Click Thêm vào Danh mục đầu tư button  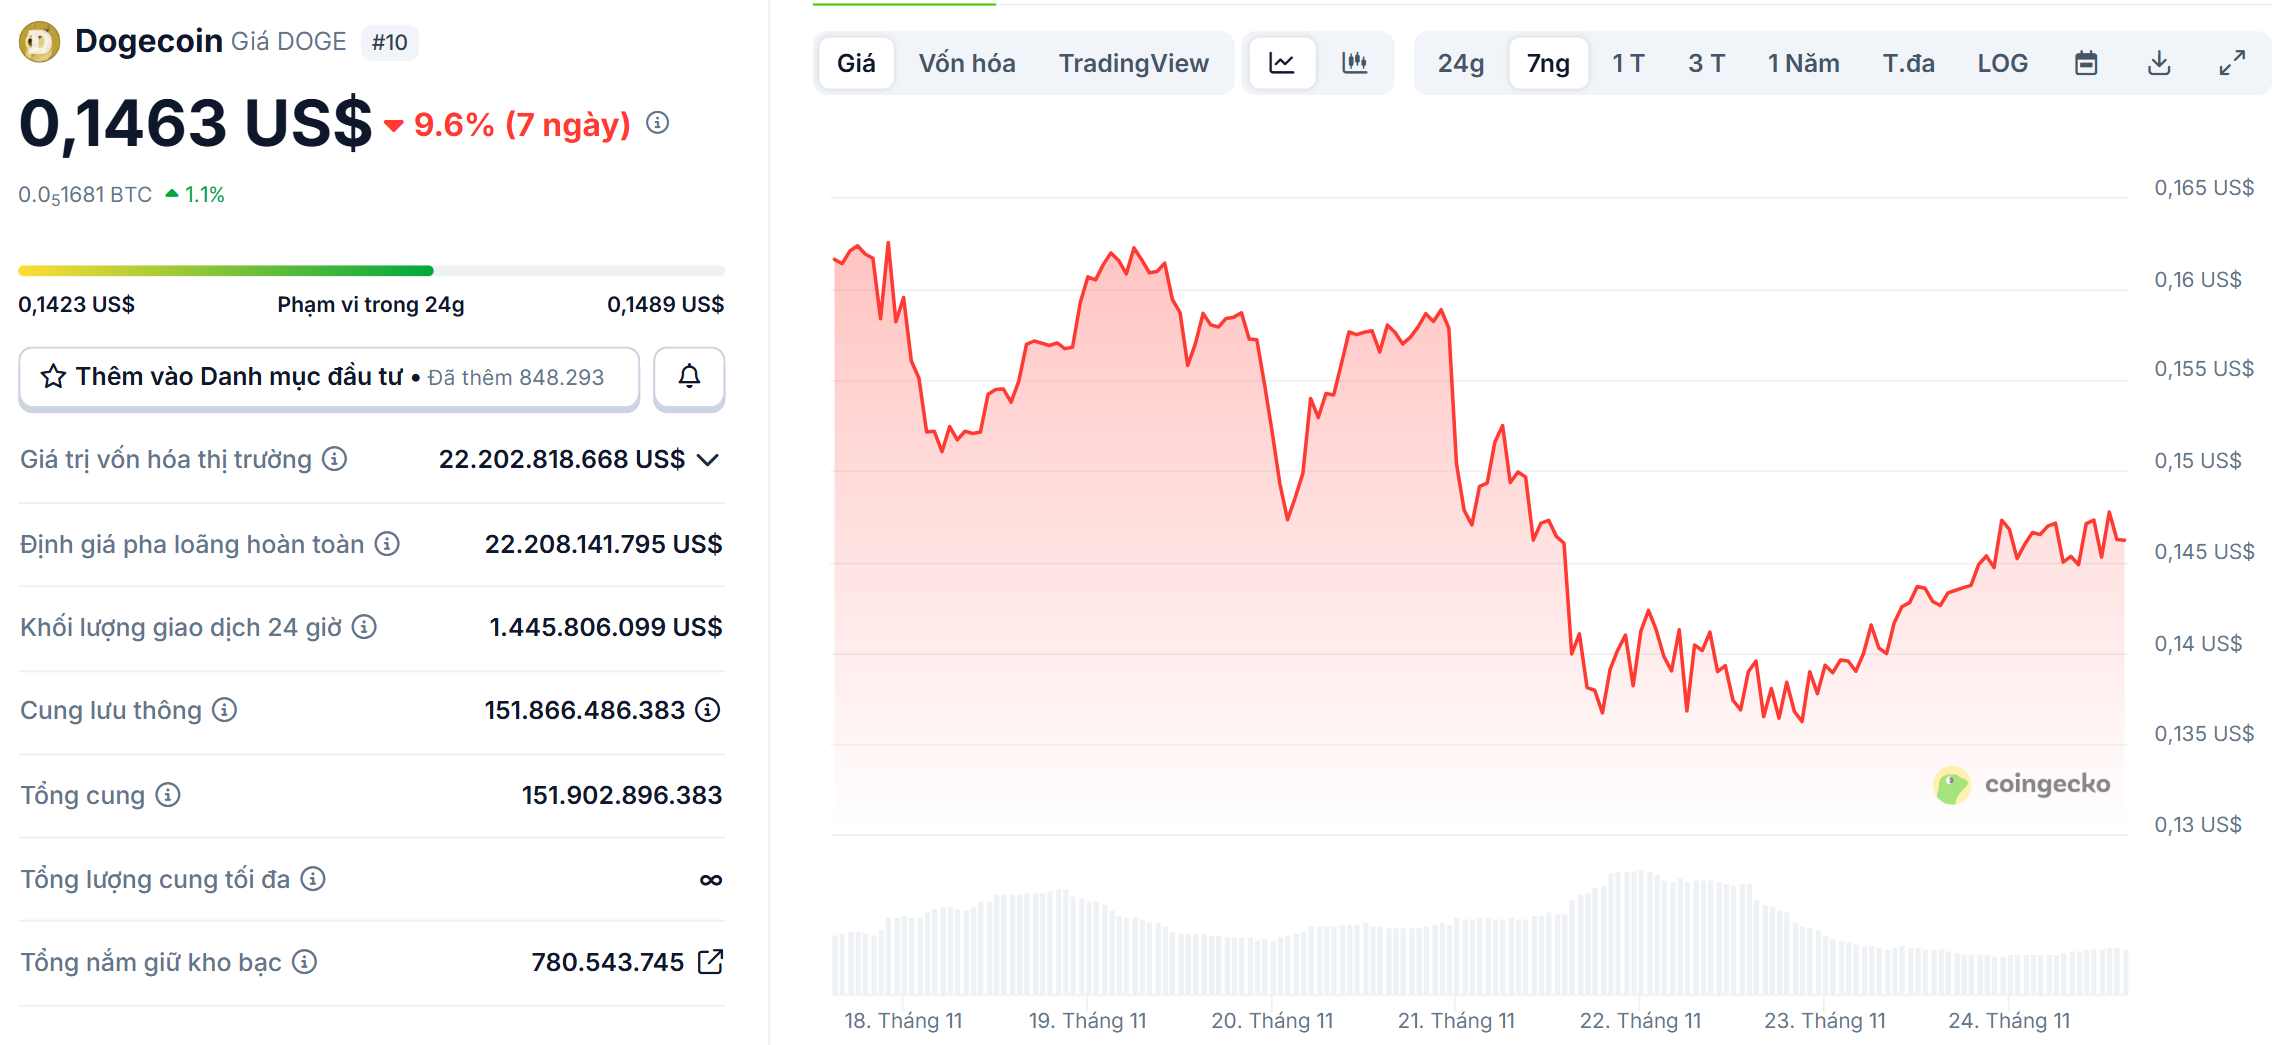point(328,378)
